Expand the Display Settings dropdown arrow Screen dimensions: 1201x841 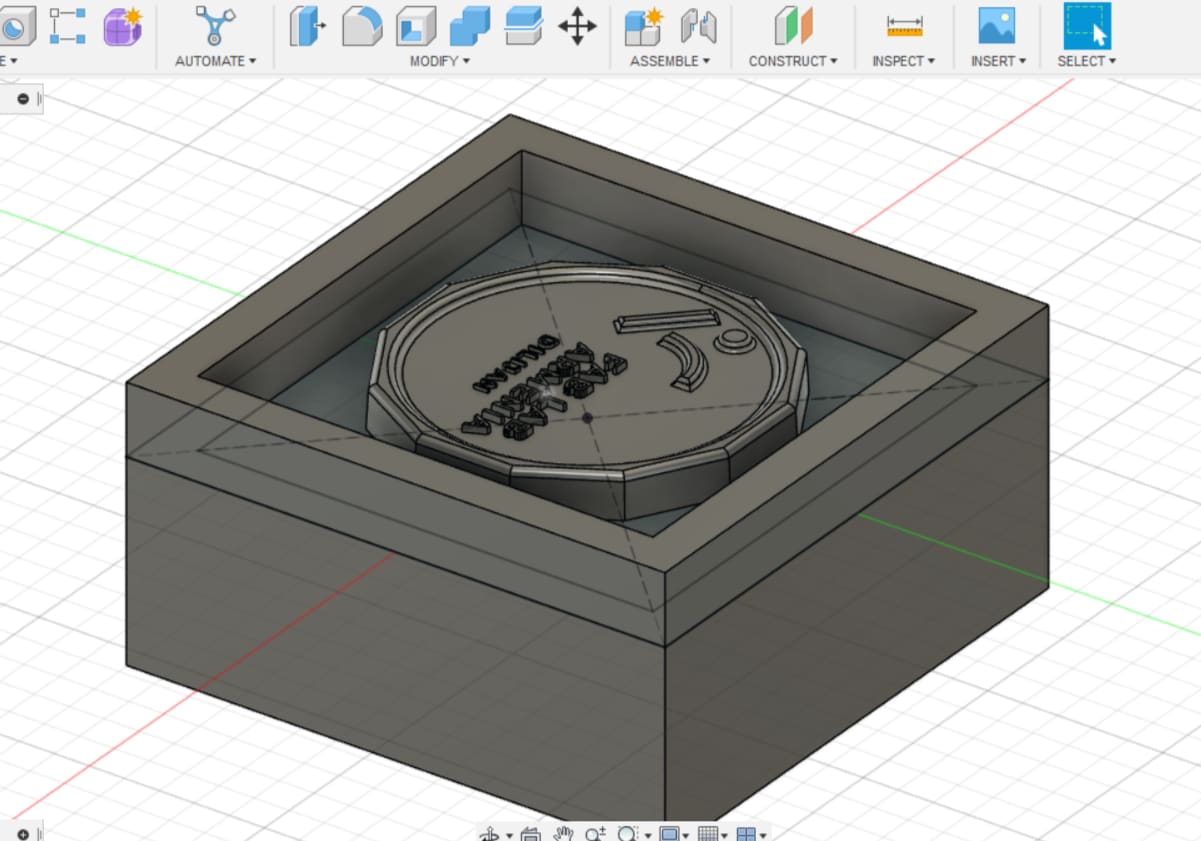686,836
